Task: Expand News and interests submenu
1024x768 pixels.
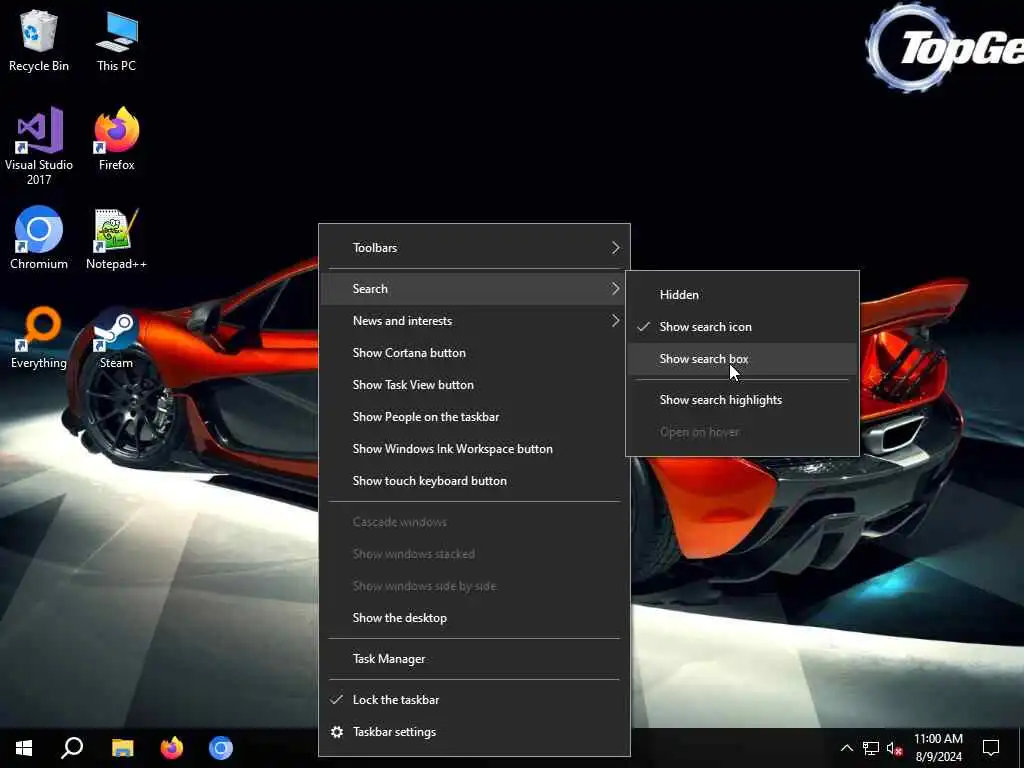Action: (x=474, y=321)
